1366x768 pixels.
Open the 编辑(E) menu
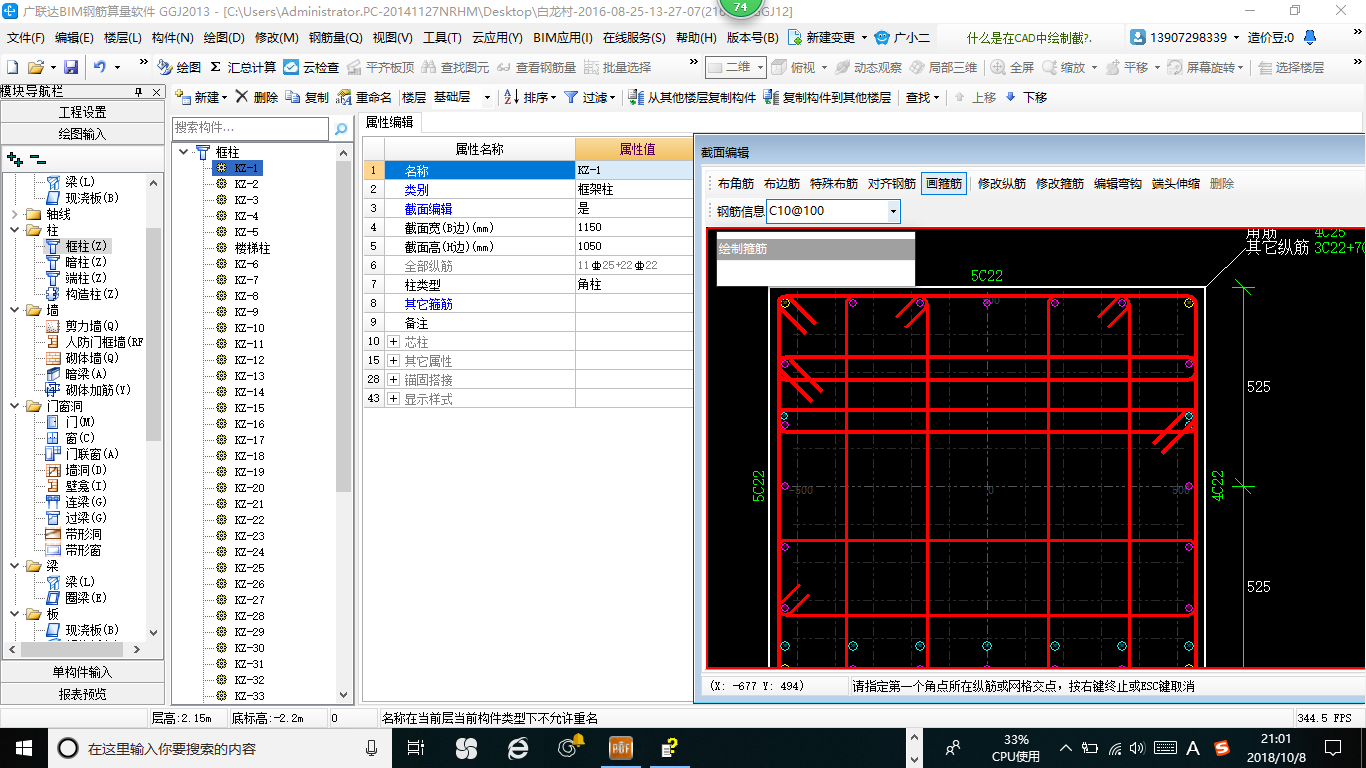[x=74, y=38]
